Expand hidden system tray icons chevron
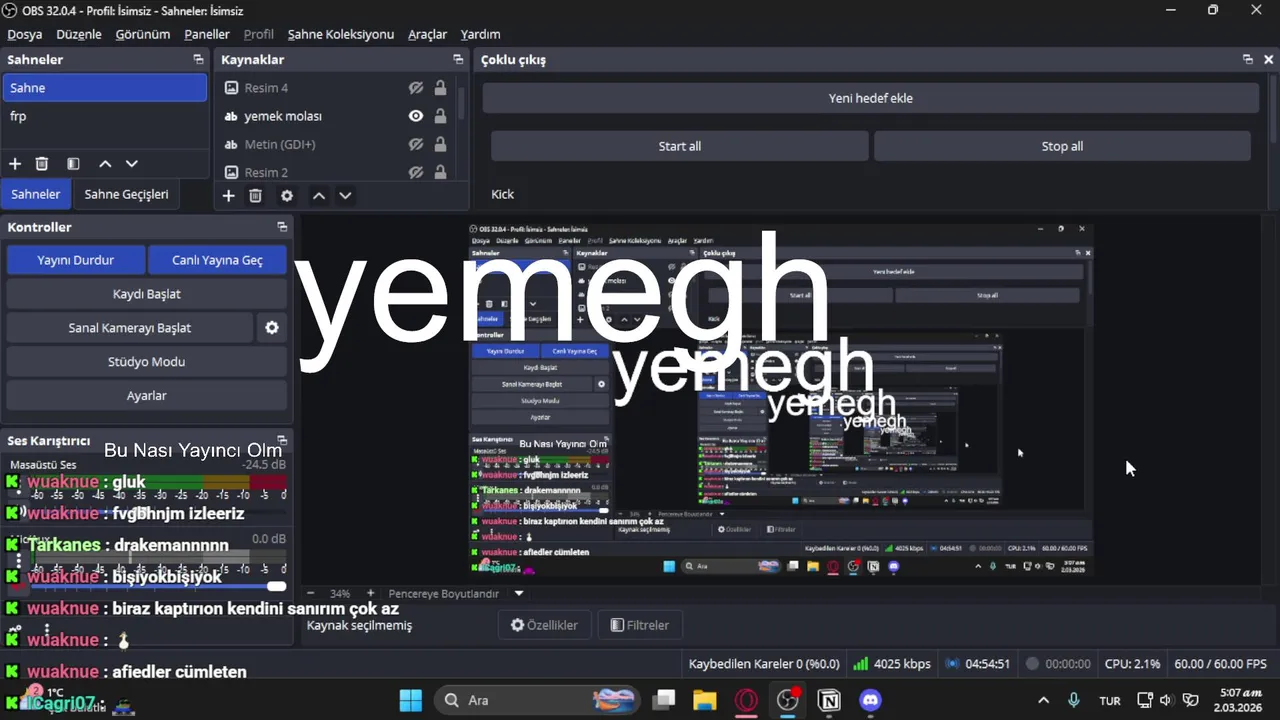 1043,700
